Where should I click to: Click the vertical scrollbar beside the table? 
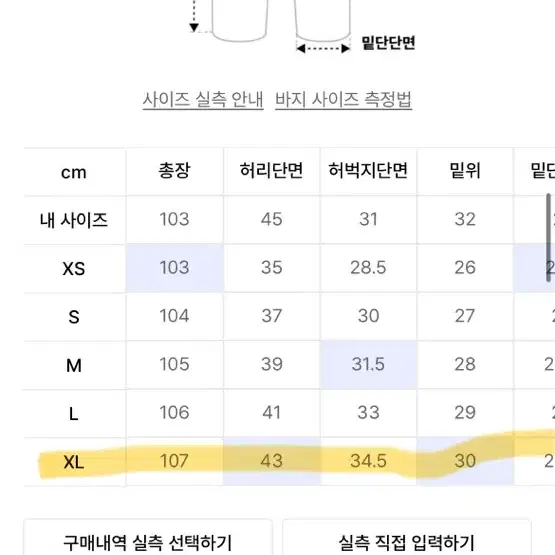pos(548,238)
